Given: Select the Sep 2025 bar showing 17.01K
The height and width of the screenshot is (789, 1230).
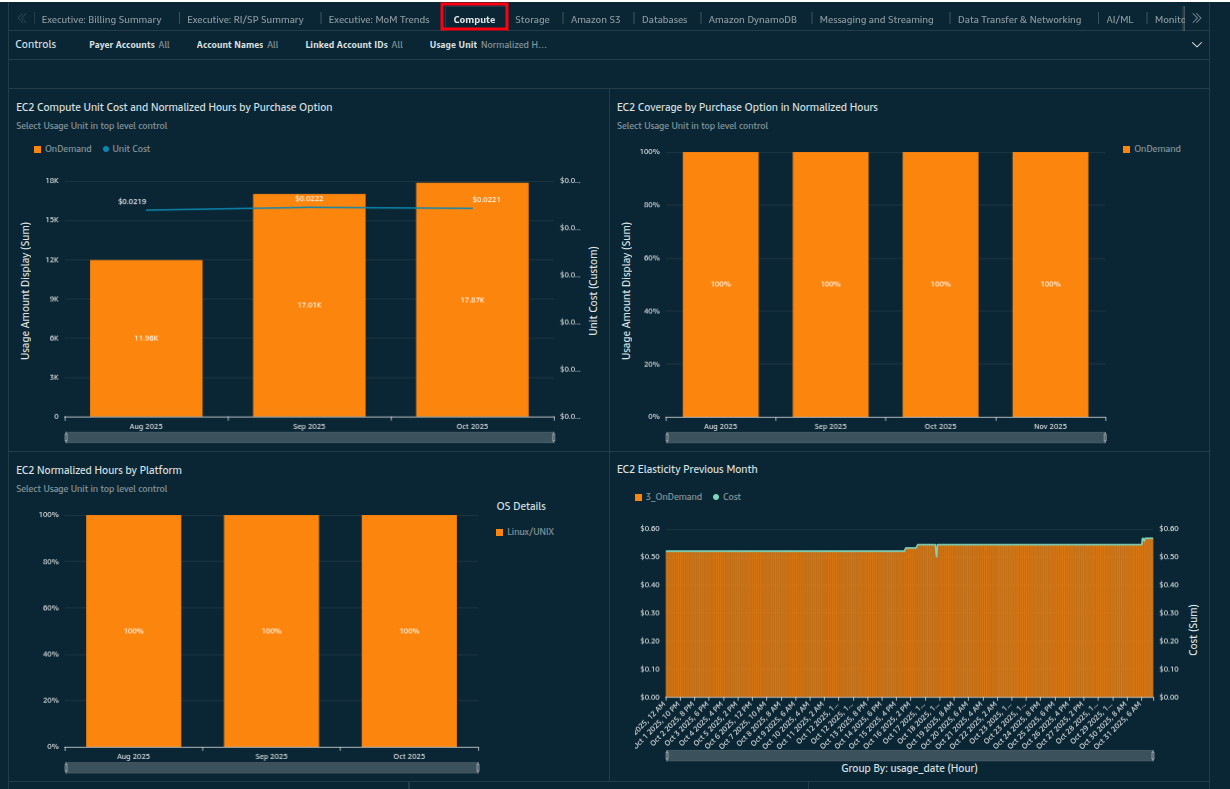Looking at the screenshot, I should coord(309,305).
